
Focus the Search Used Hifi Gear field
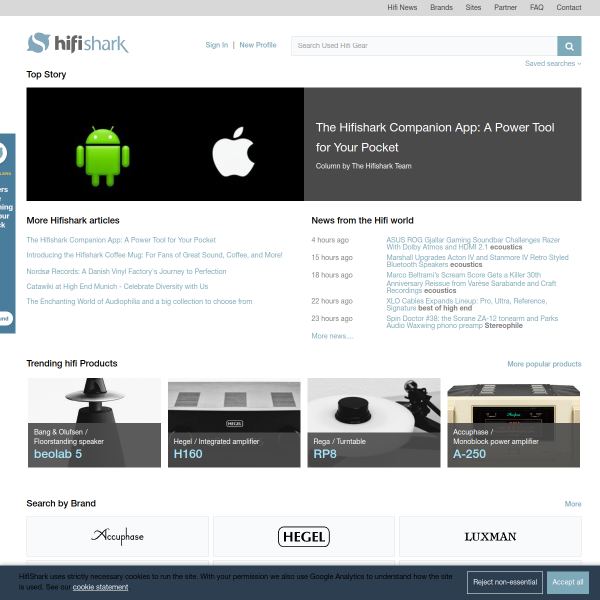[x=424, y=46]
